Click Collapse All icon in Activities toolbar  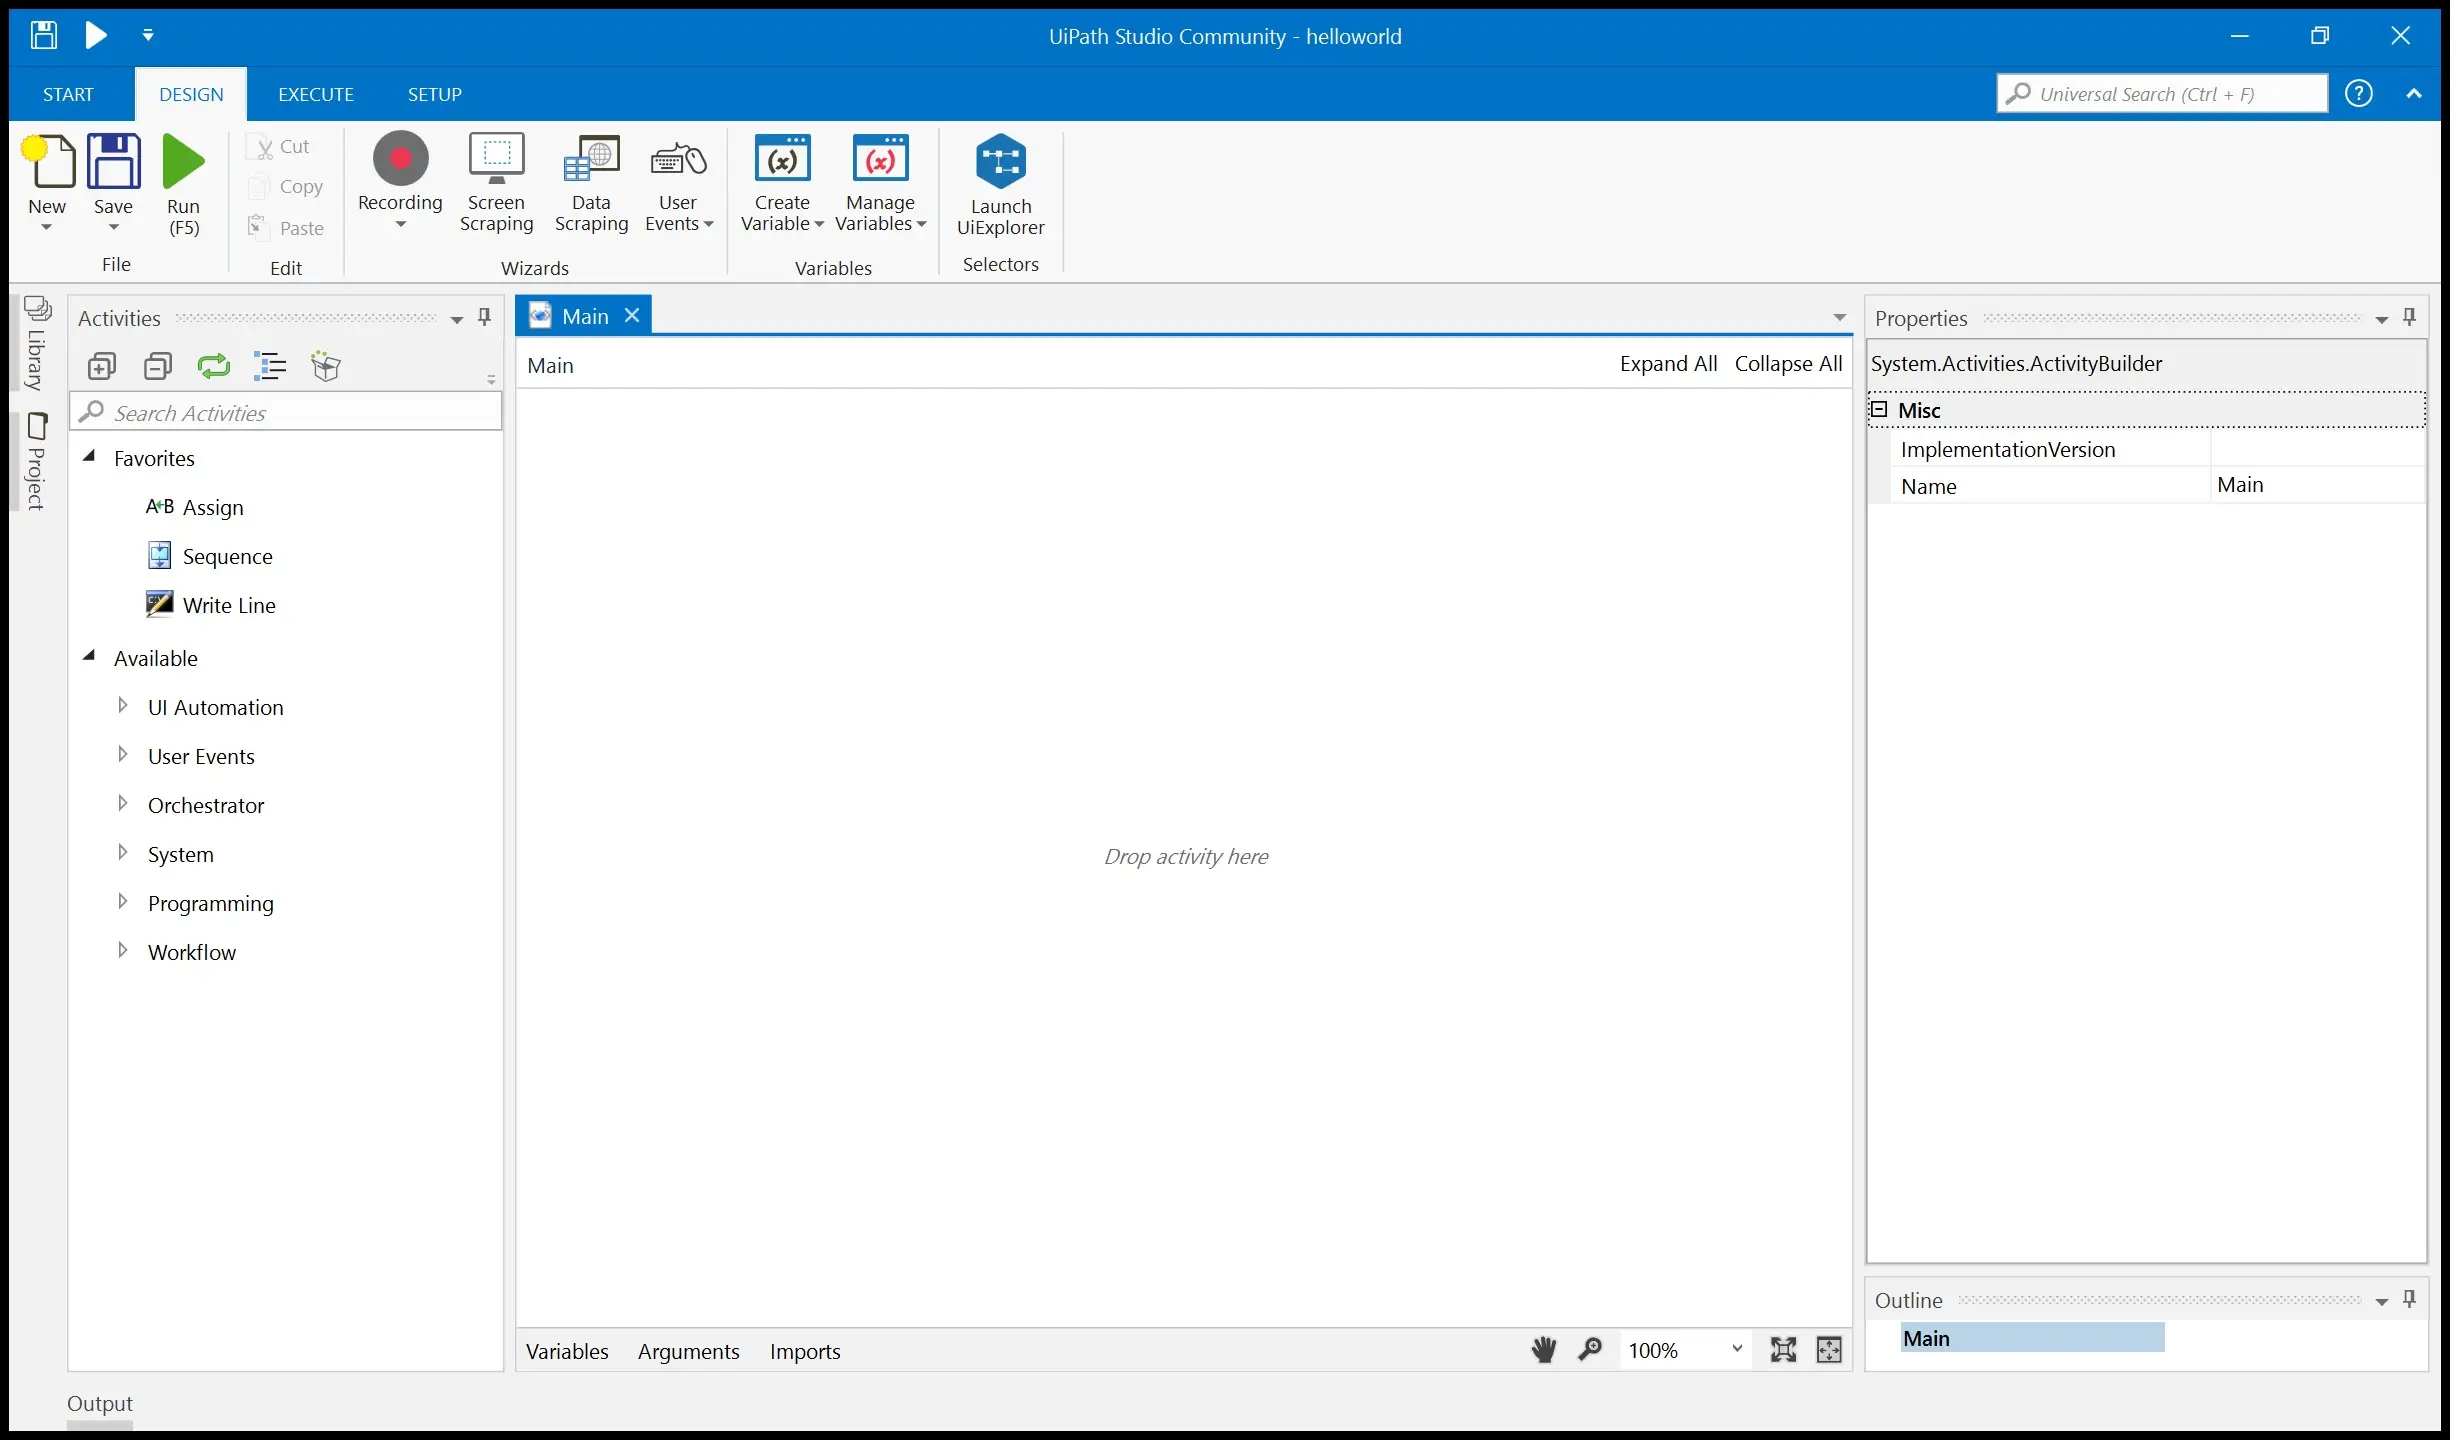pyautogui.click(x=158, y=367)
